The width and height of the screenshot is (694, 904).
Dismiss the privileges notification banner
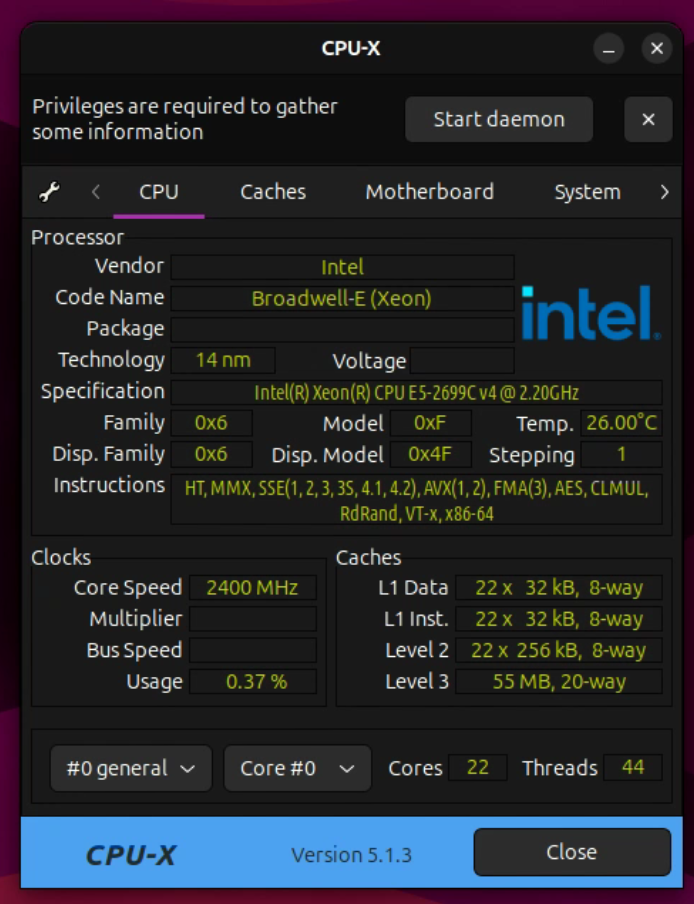(x=648, y=120)
